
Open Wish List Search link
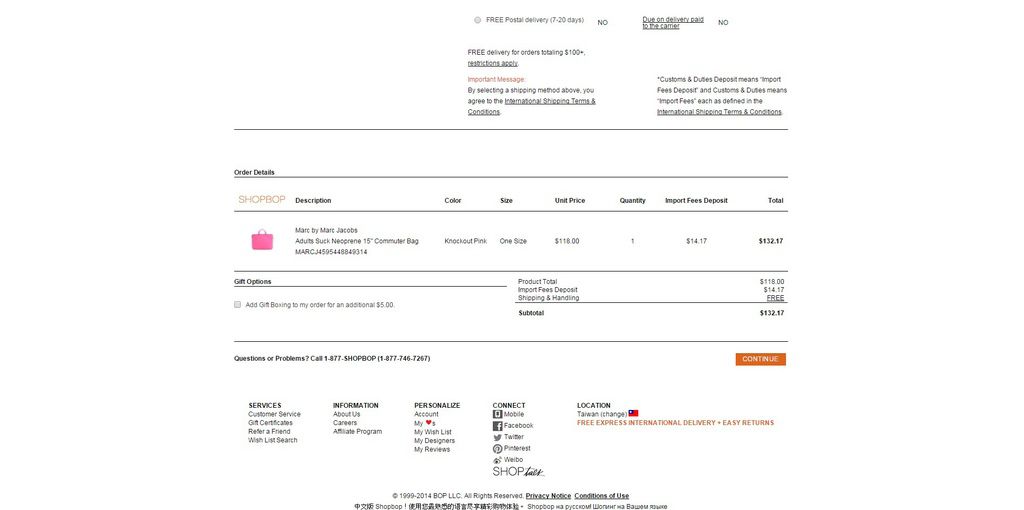272,440
